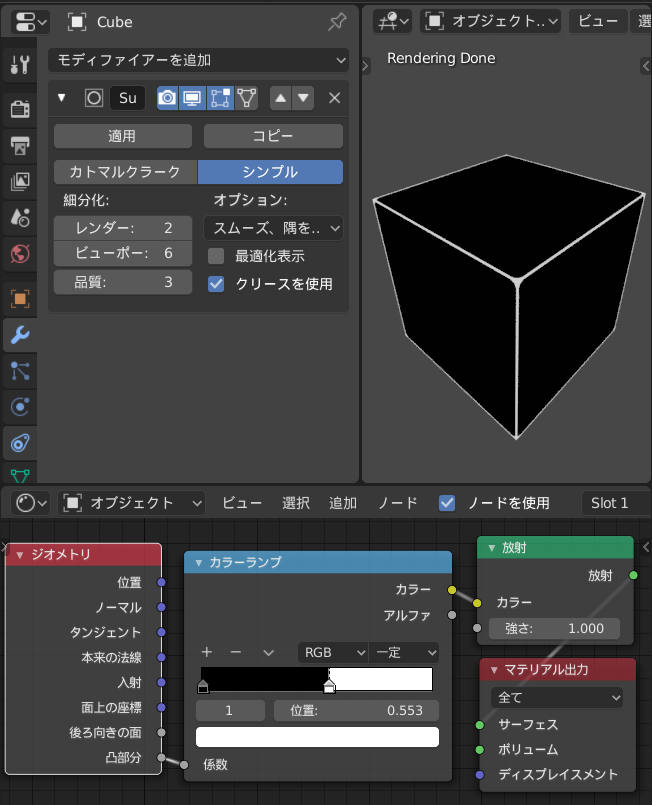Screen dimensions: 652x805
Task: Remove color stop with minus icon
Action: coord(236,652)
